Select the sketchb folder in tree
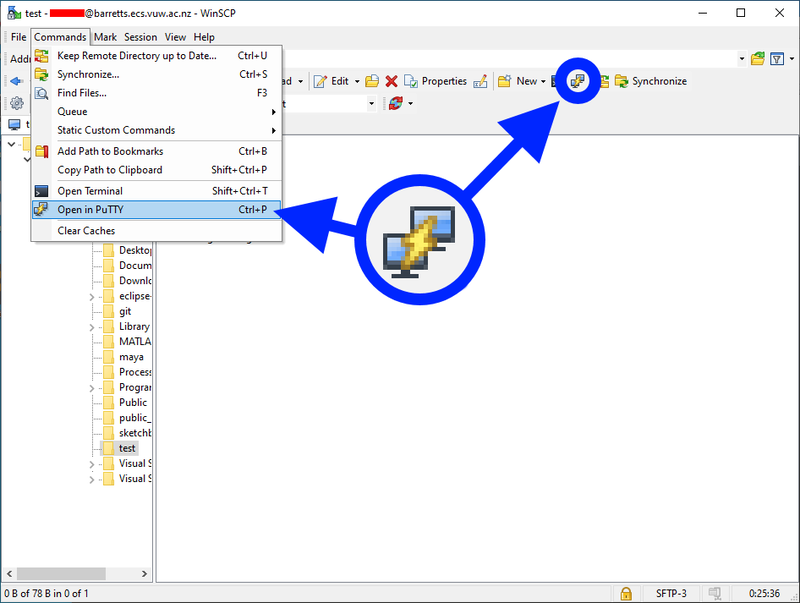 point(128,433)
